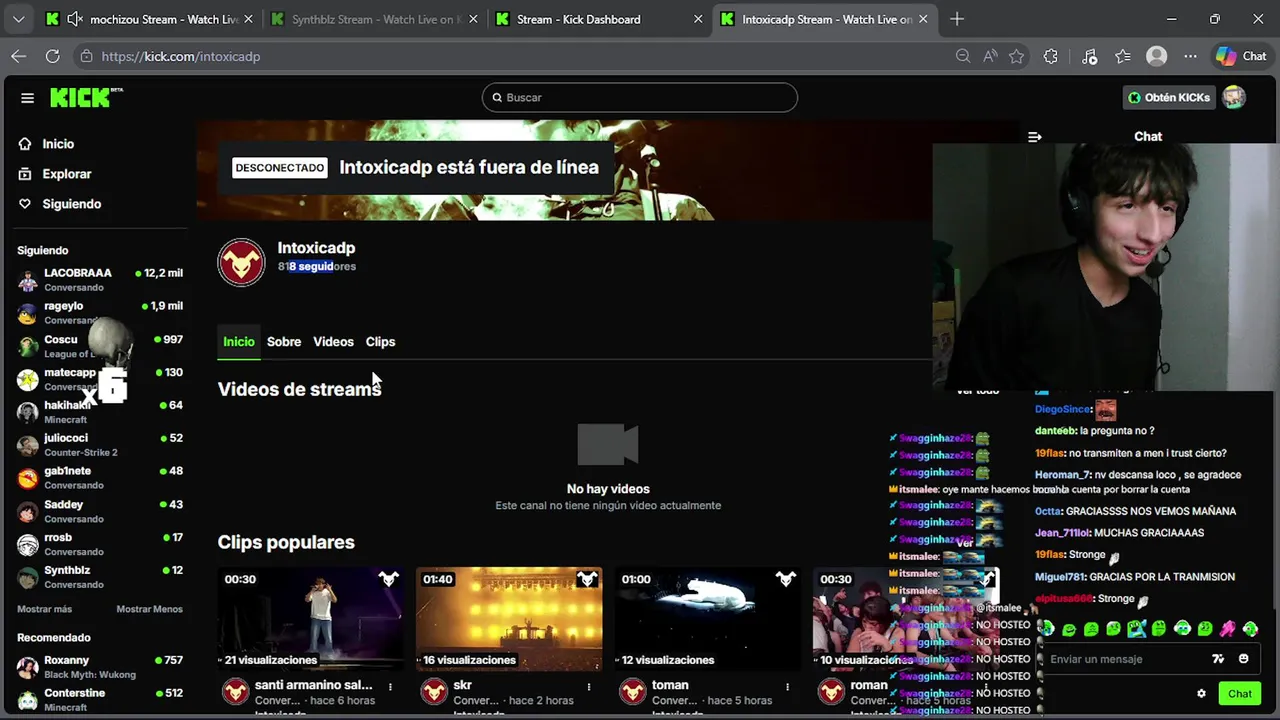This screenshot has width=1280, height=720.
Task: Open the browser settings three-dots menu
Action: pos(1190,57)
